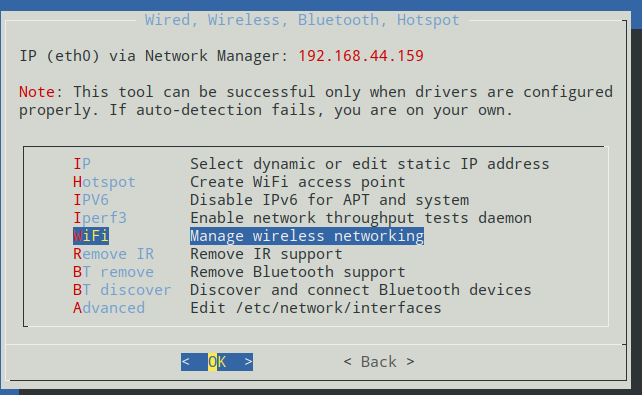Click 'Edit /etc/network/interfaces' description

coord(316,308)
